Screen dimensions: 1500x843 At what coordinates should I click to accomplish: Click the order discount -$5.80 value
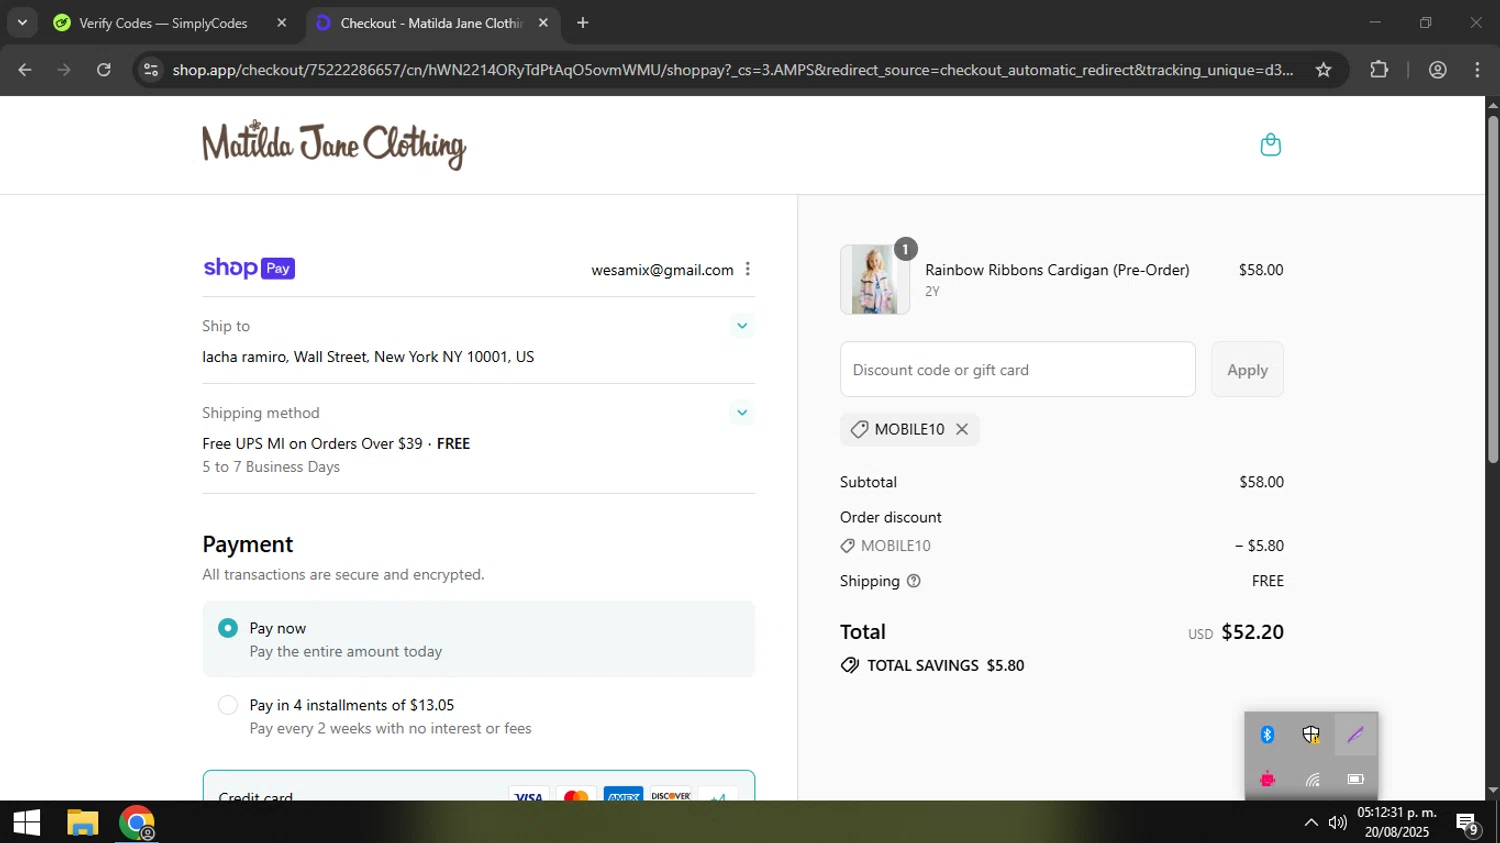(1259, 546)
